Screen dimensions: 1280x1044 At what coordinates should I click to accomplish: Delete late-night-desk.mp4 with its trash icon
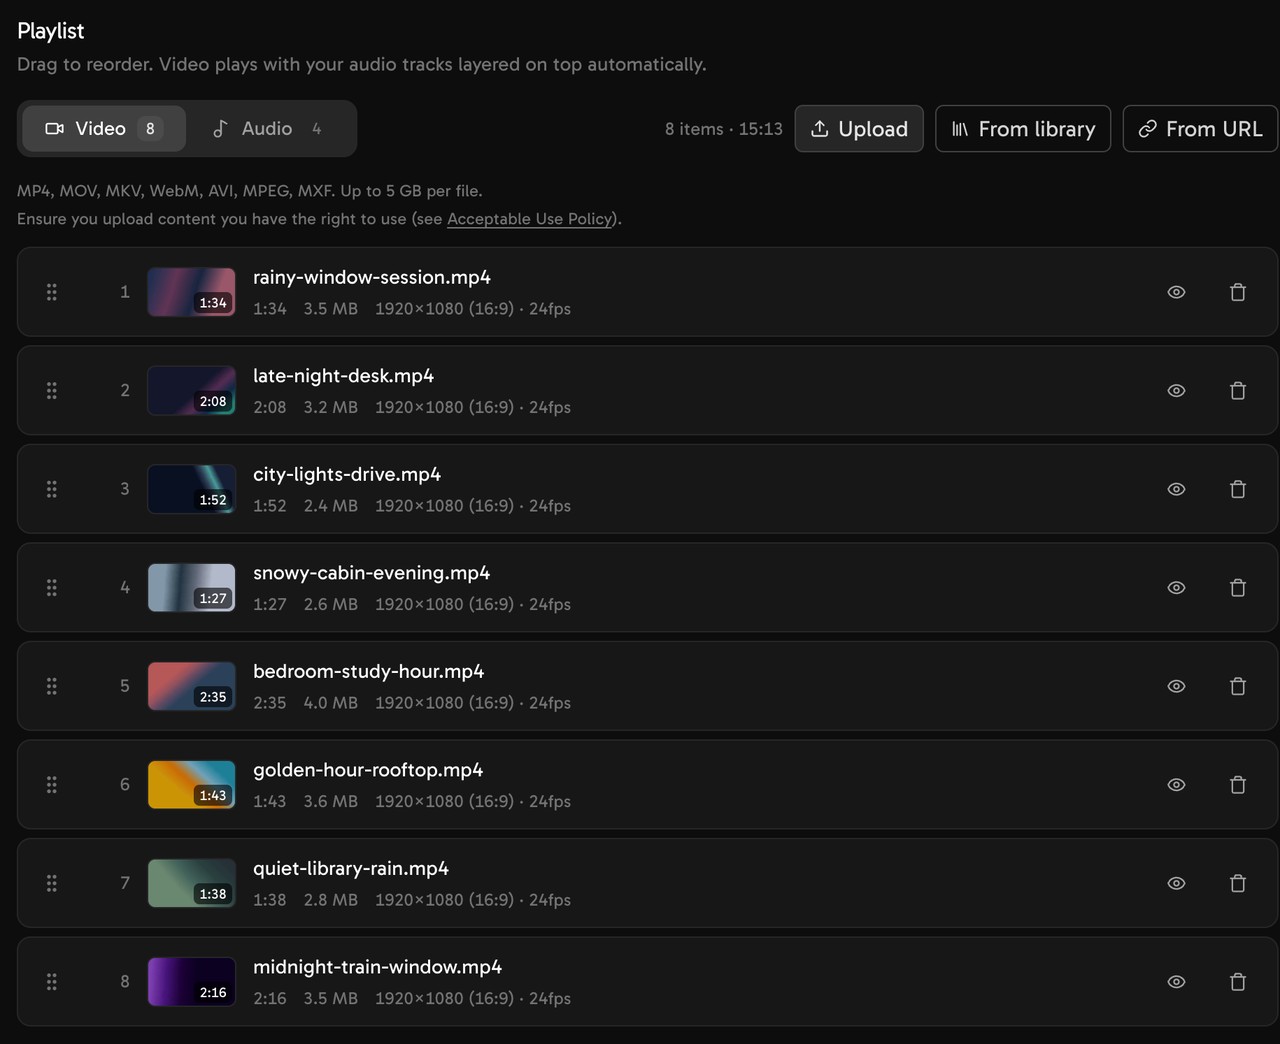tap(1238, 391)
